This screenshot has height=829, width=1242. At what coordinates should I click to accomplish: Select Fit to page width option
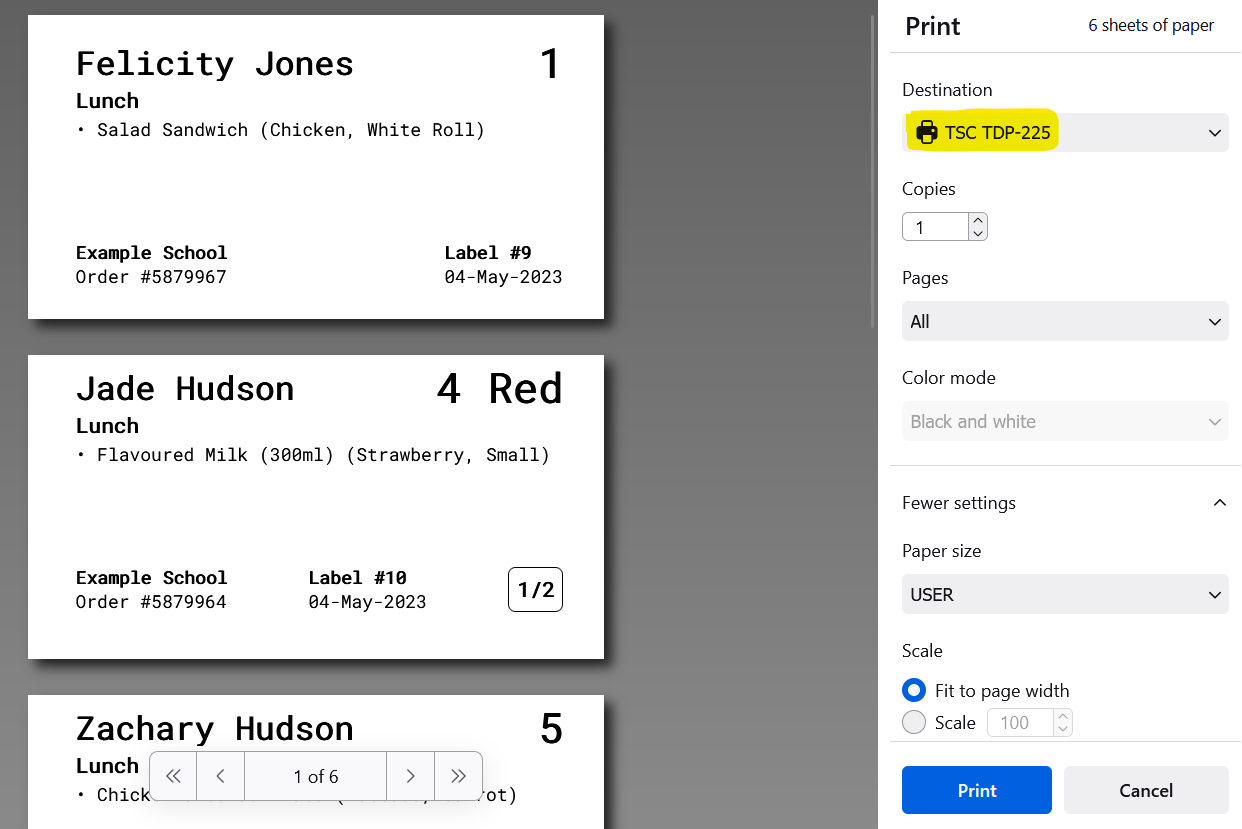(x=914, y=691)
